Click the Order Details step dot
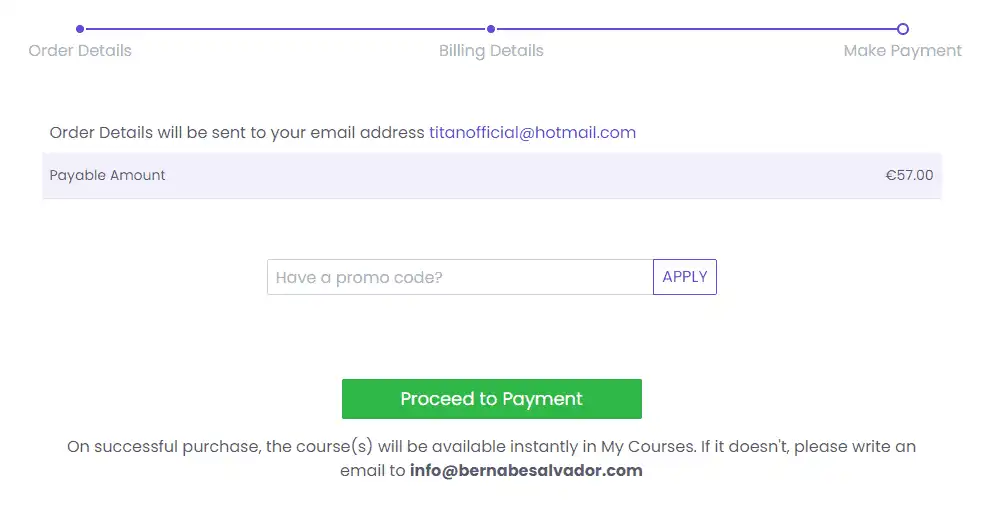The height and width of the screenshot is (507, 981). pos(80,29)
